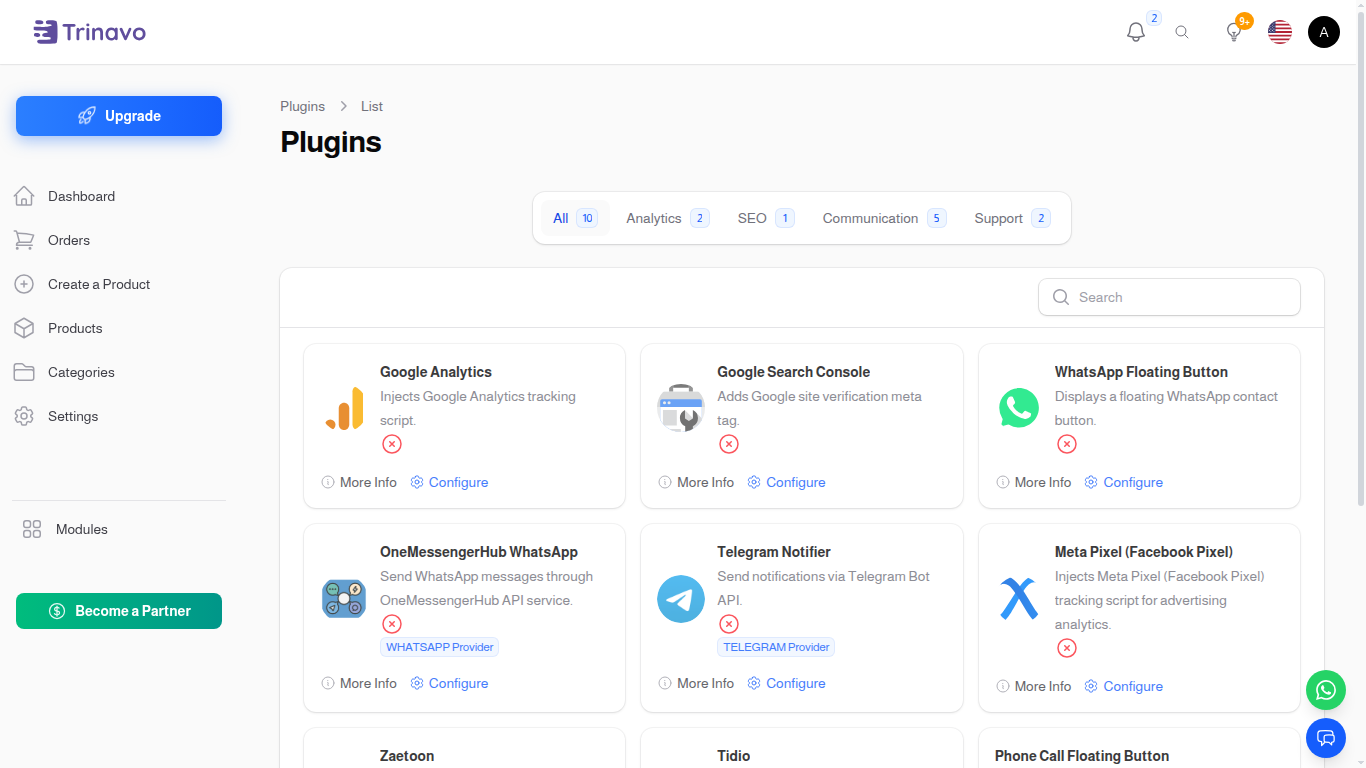
Task: Configure the OneMessengerHub WhatsApp plugin
Action: [x=449, y=683]
